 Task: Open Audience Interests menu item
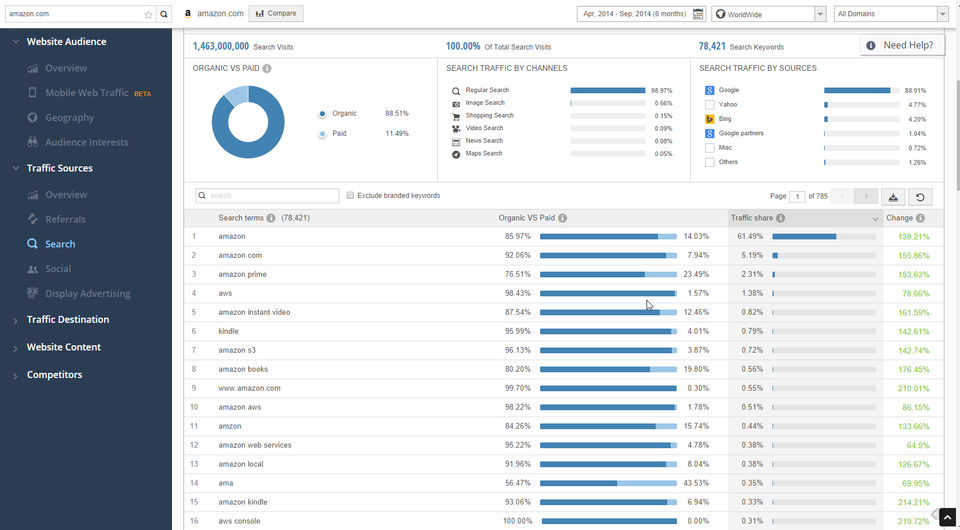[x=86, y=143]
